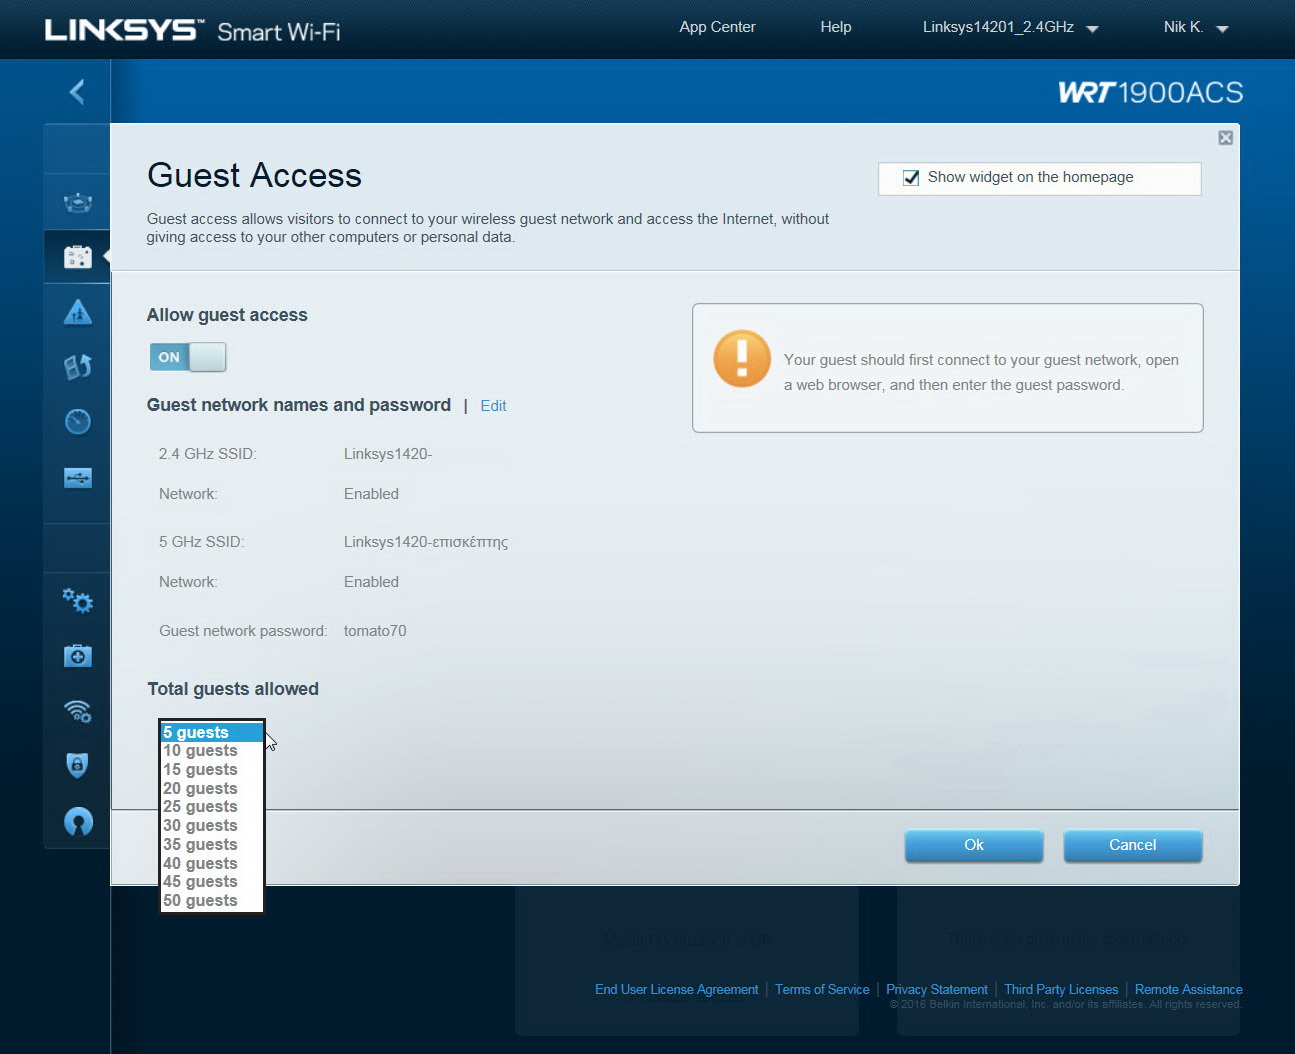Select 10 guests option
Image resolution: width=1295 pixels, height=1054 pixels.
coord(212,751)
